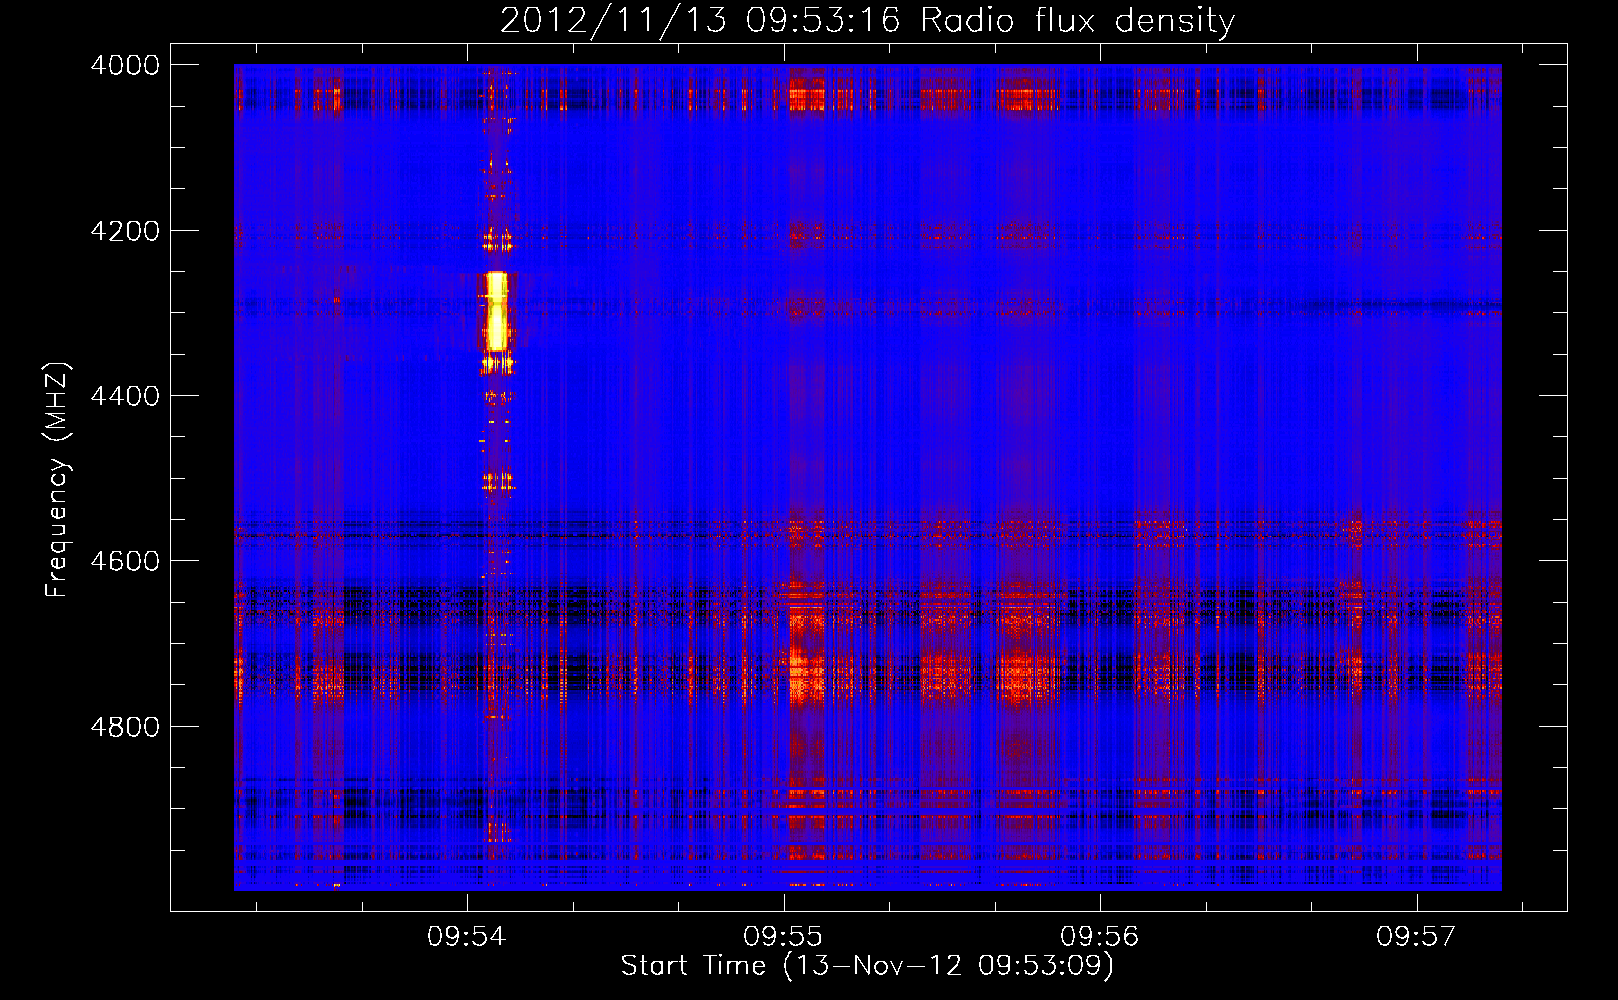Click the 09:54 time axis label
The height and width of the screenshot is (1000, 1618).
[467, 937]
